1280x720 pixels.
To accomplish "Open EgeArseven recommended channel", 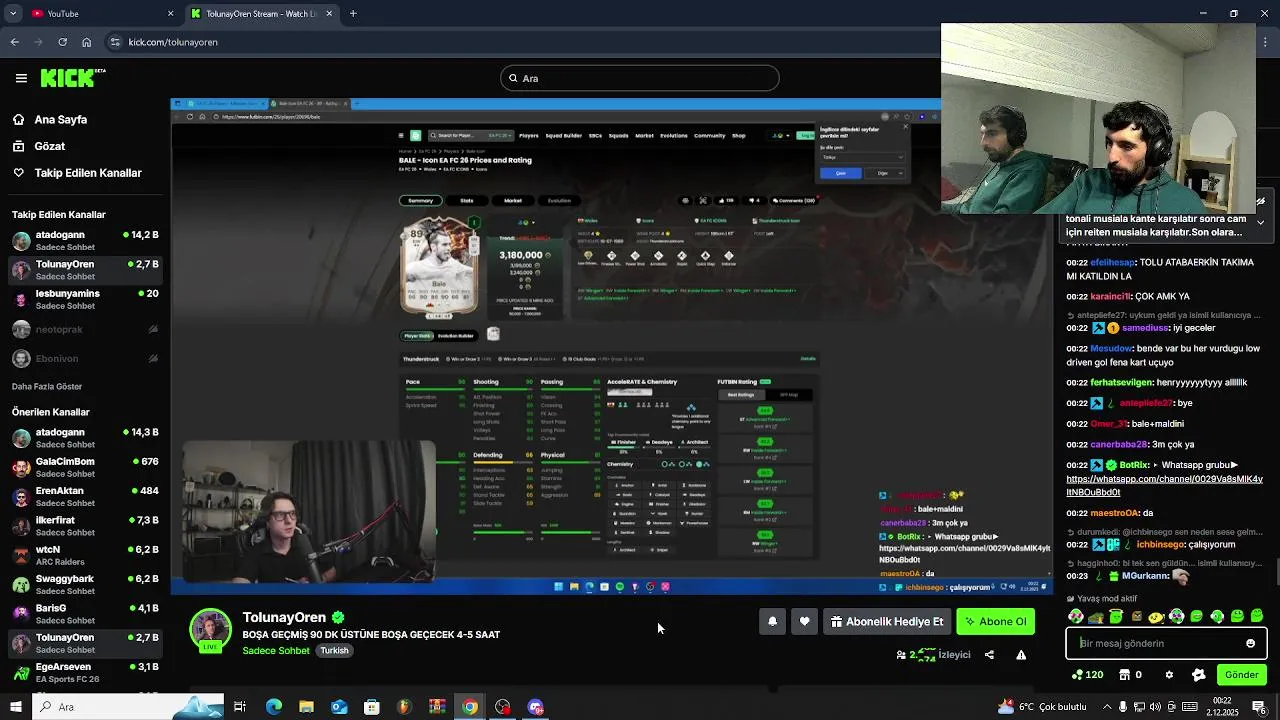I will [x=84, y=672].
